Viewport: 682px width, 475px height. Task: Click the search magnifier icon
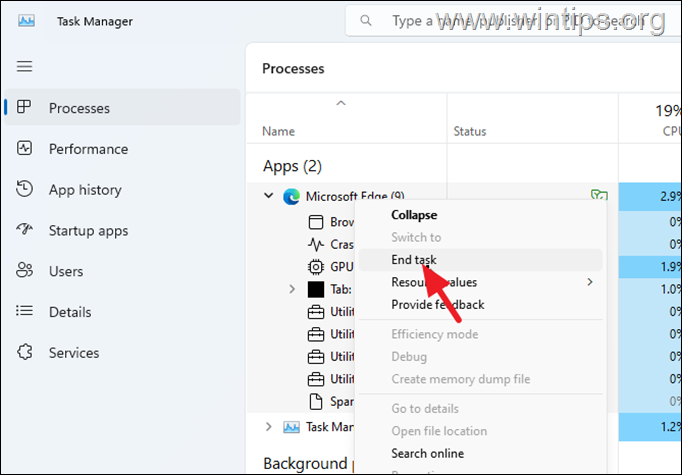pos(366,20)
